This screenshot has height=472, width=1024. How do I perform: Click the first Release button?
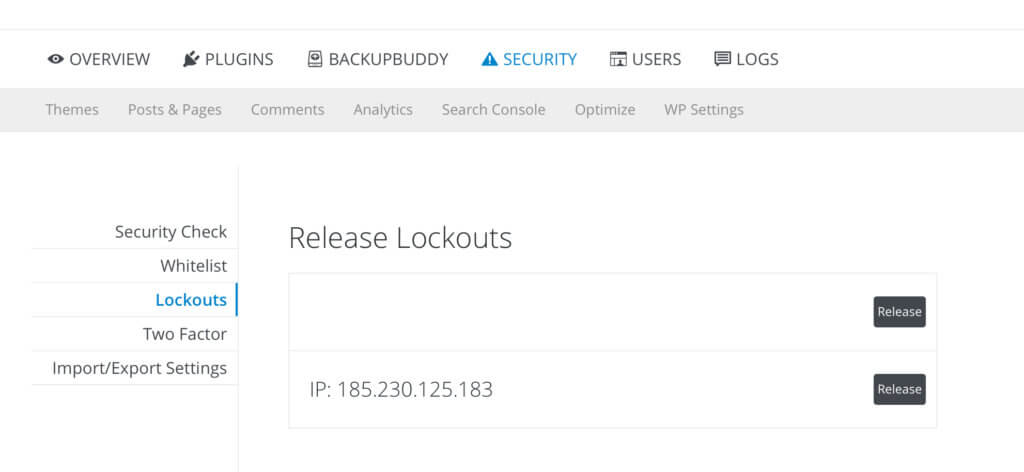pyautogui.click(x=899, y=311)
